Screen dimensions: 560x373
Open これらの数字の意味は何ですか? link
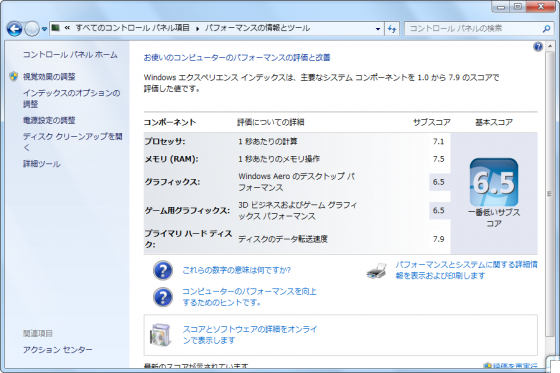(236, 270)
